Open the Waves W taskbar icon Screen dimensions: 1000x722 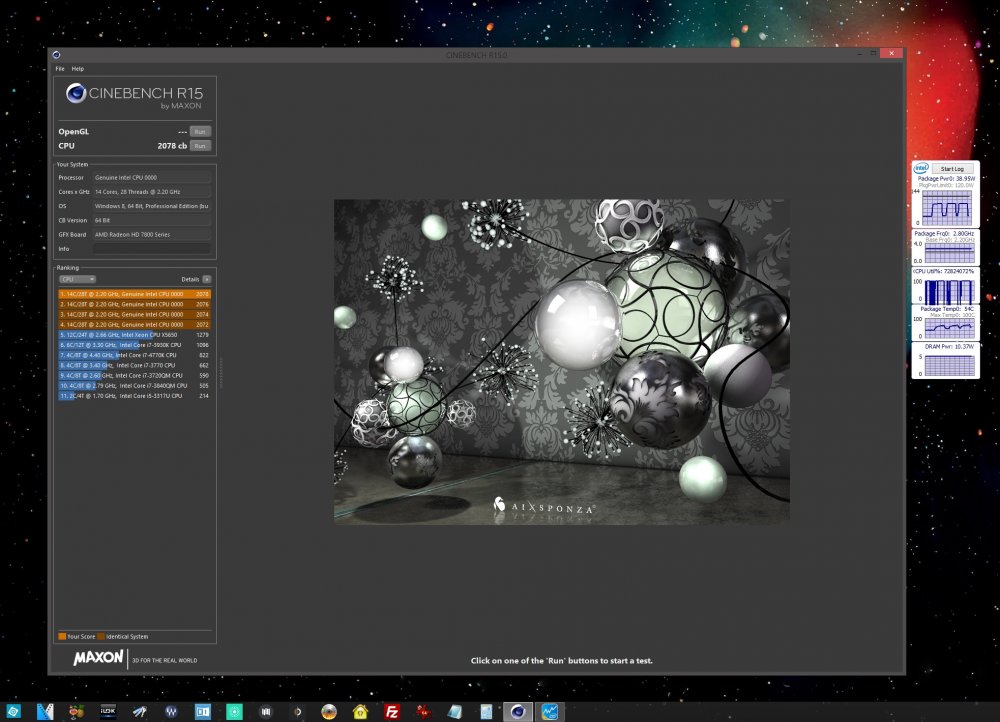pyautogui.click(x=171, y=711)
